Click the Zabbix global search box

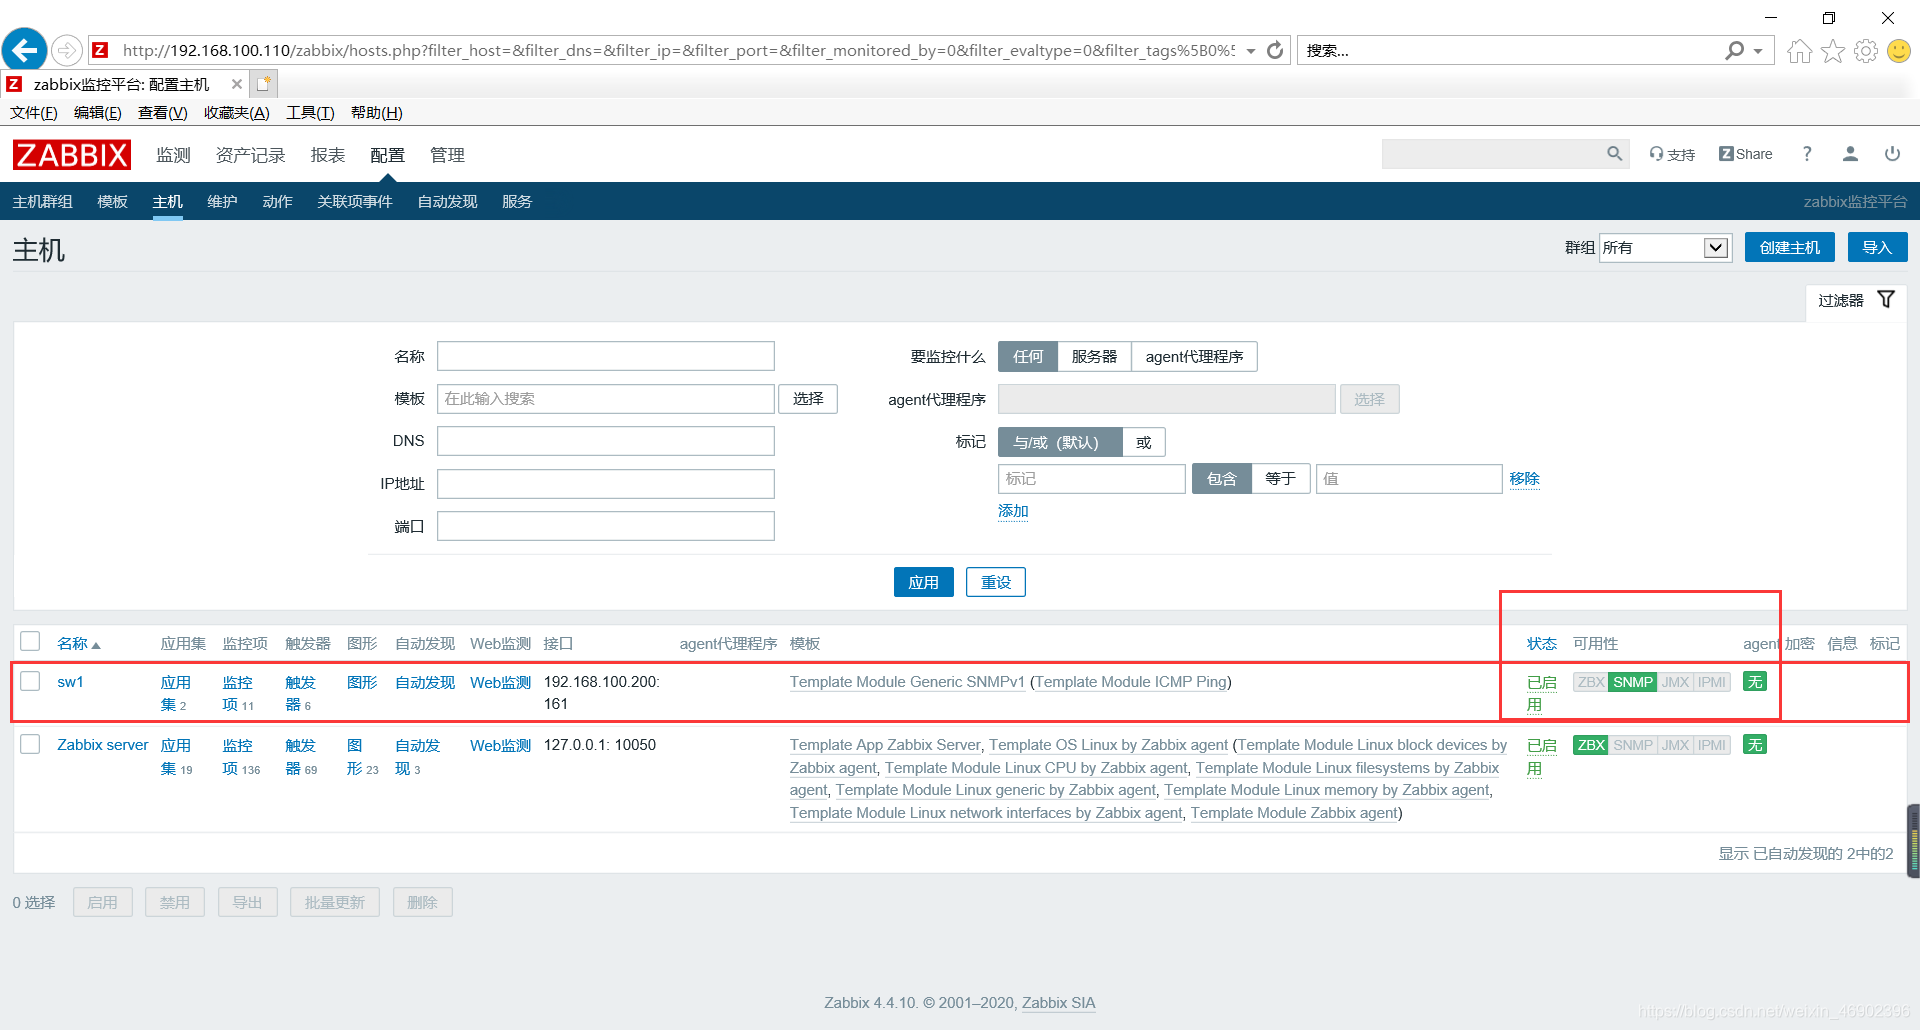(x=1494, y=154)
